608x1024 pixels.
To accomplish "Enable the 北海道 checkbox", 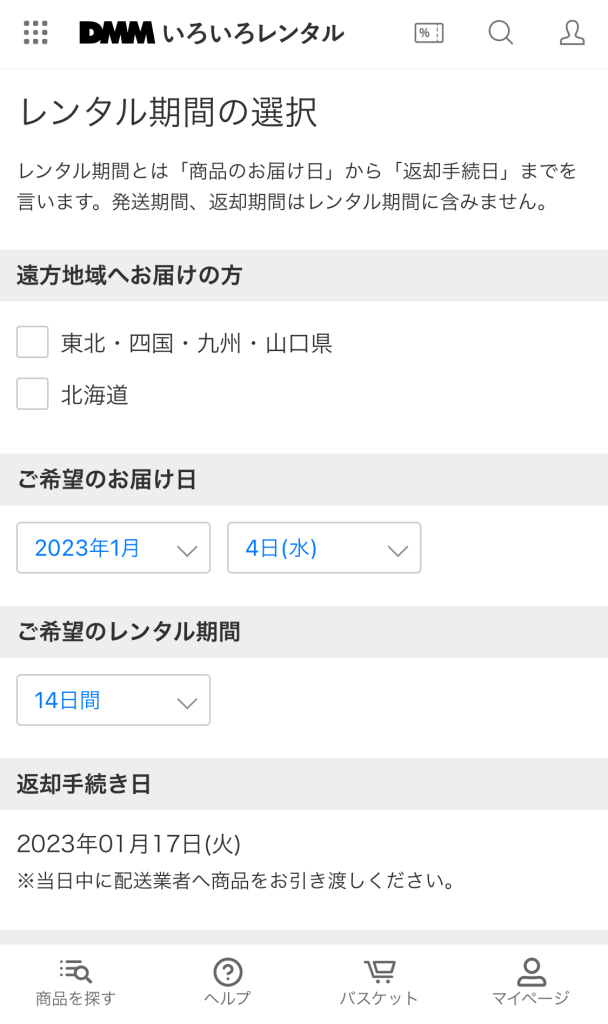I will tap(33, 395).
